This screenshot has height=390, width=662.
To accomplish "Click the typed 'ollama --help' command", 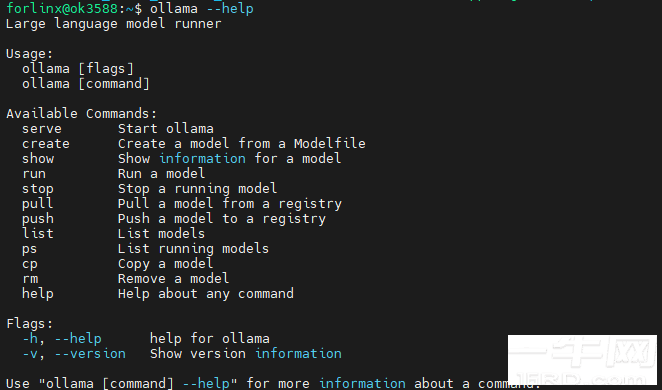I will (x=202, y=9).
